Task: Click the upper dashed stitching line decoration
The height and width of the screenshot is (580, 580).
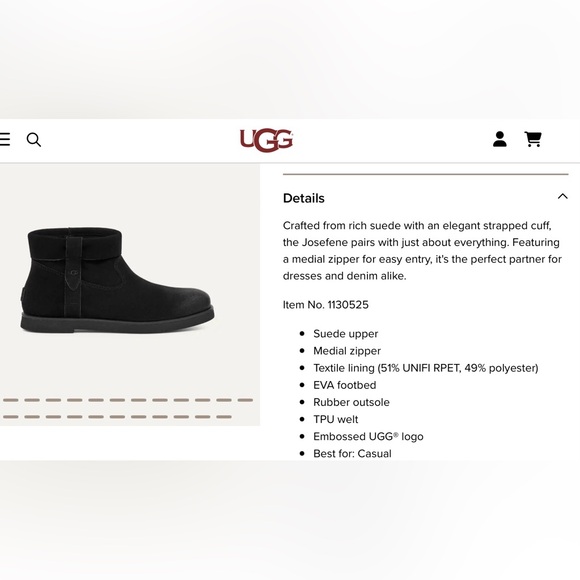Action: coord(128,400)
